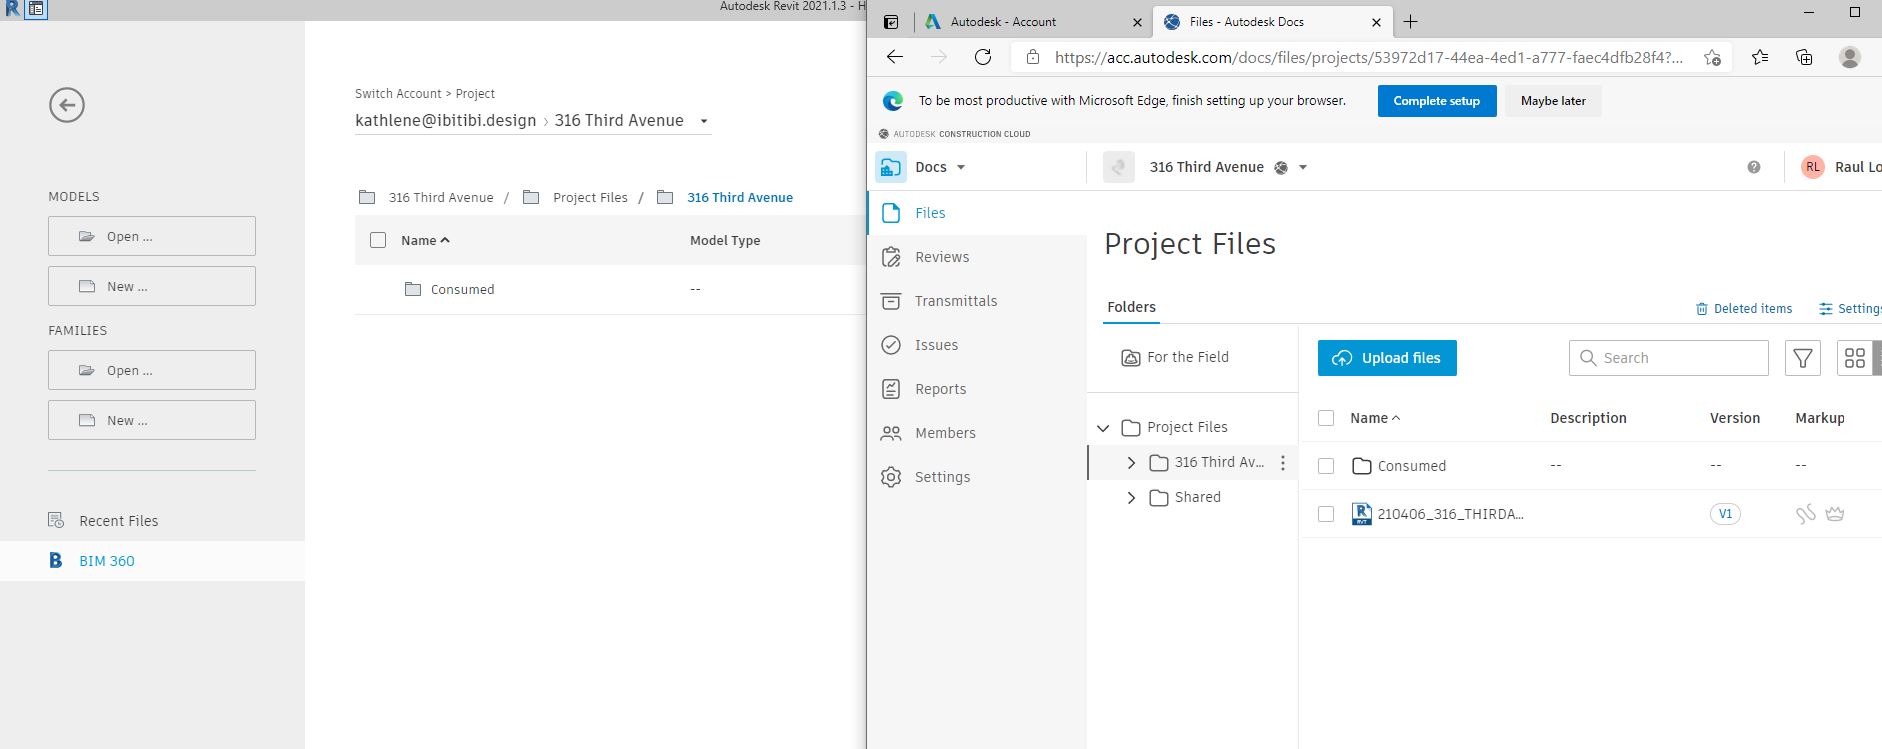Open BIM 360 in Revit sidebar
The image size is (1882, 749).
[107, 561]
